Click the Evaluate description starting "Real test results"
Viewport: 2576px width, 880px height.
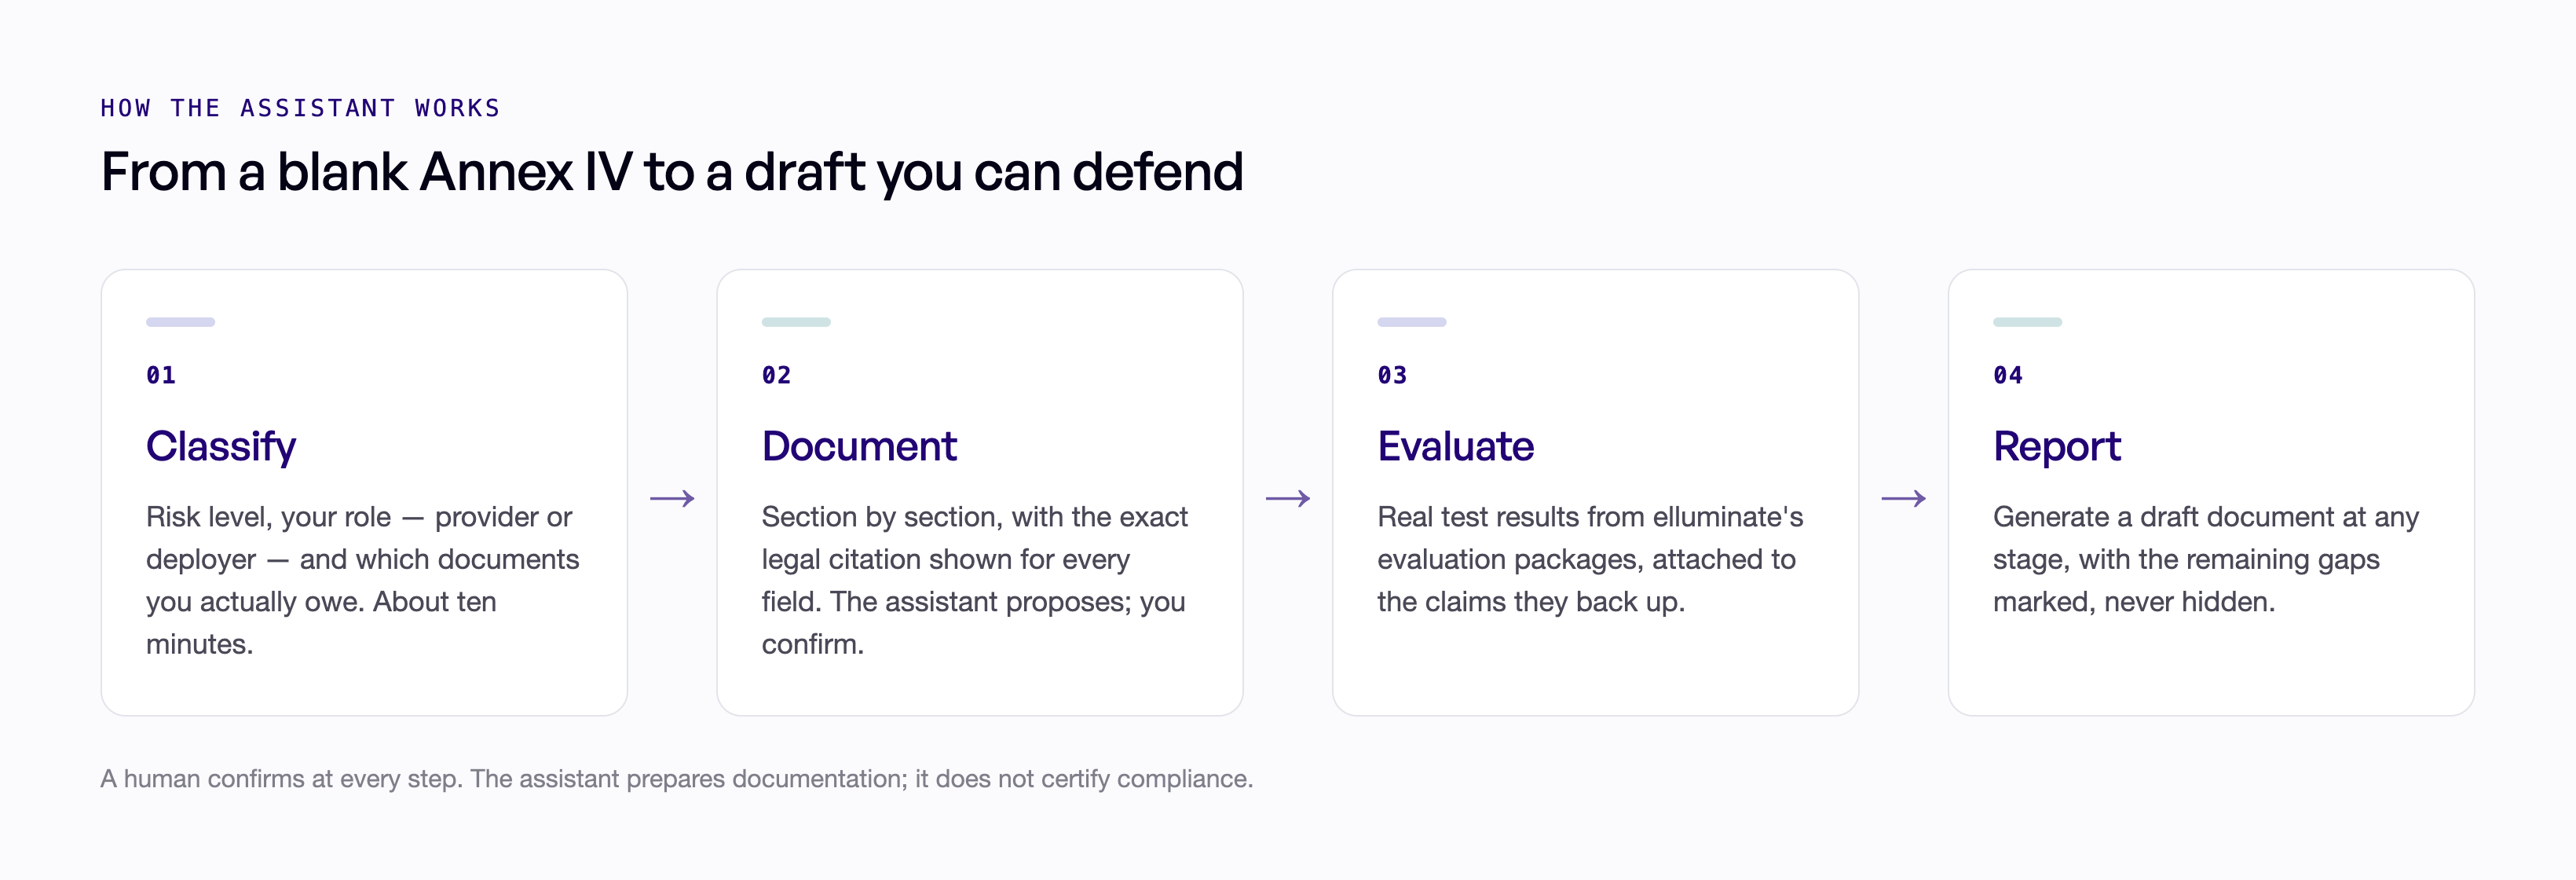point(1590,559)
